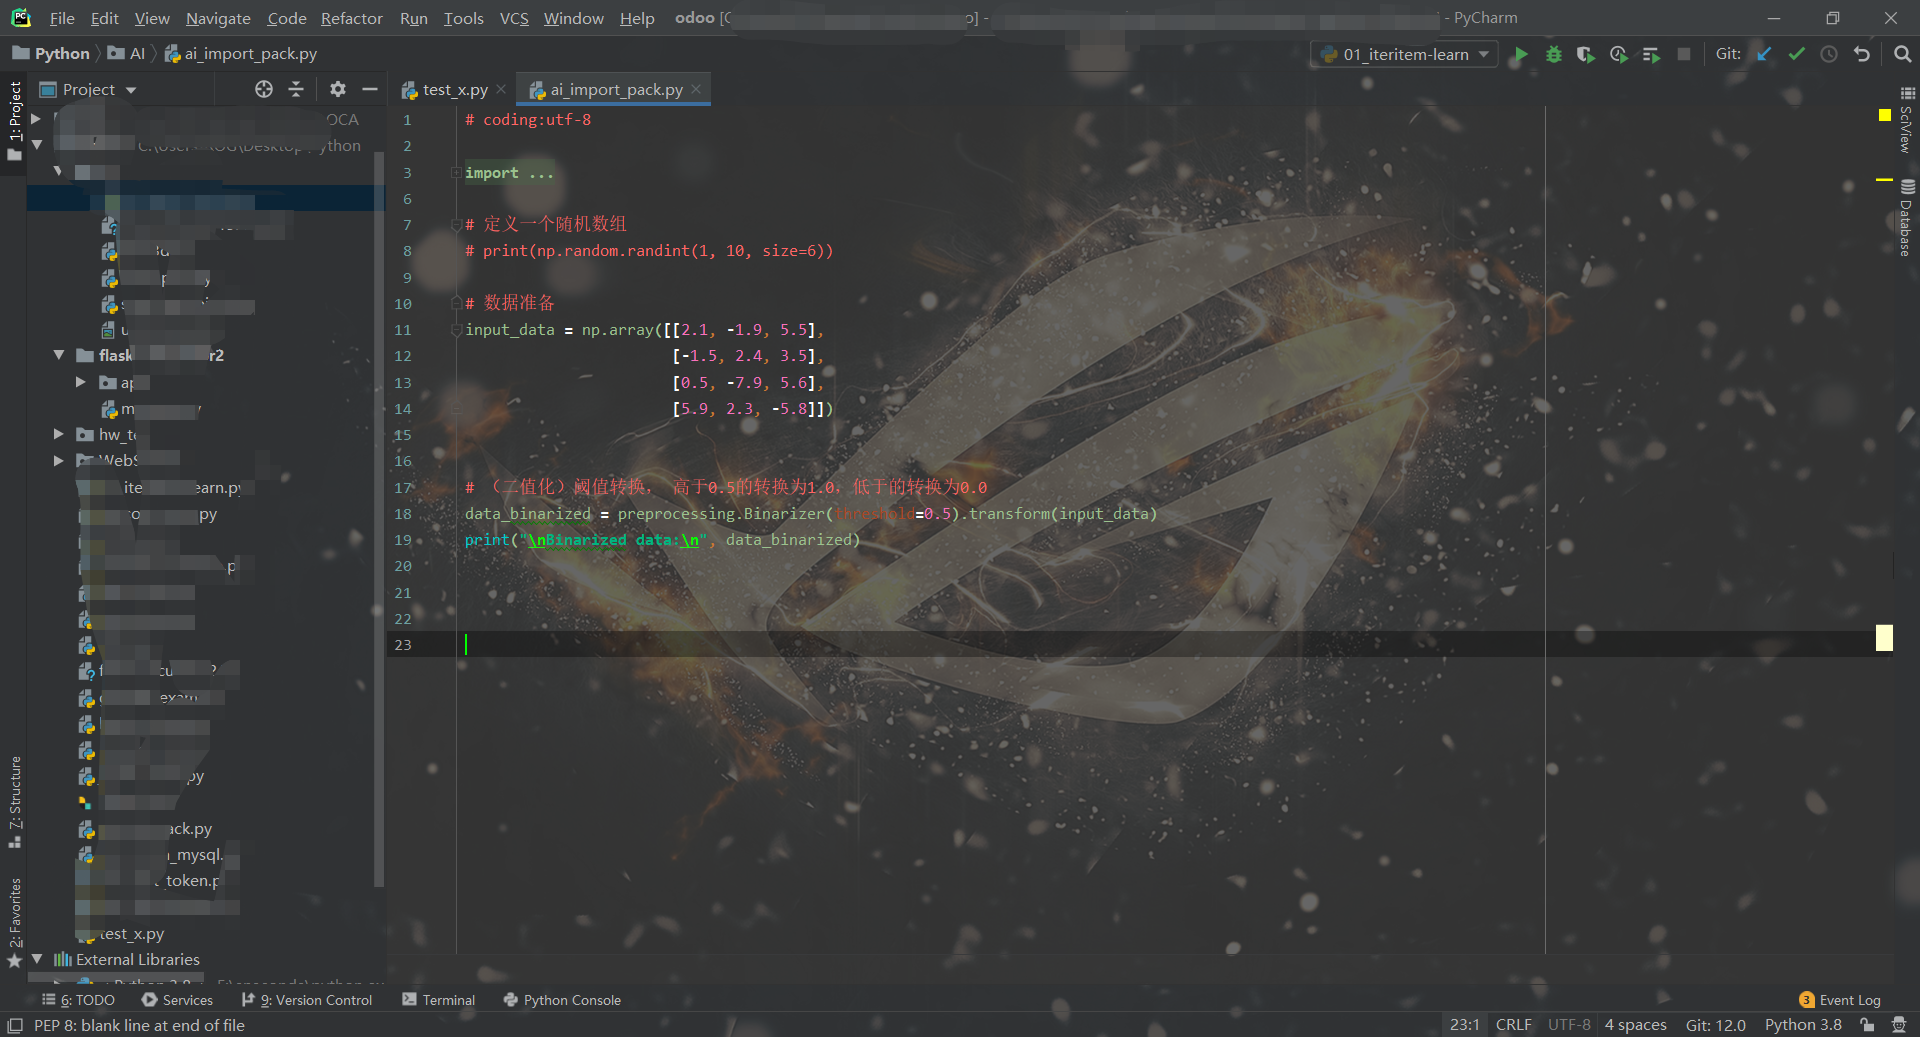Open SciView side panel
1920x1037 pixels.
pos(1907,120)
